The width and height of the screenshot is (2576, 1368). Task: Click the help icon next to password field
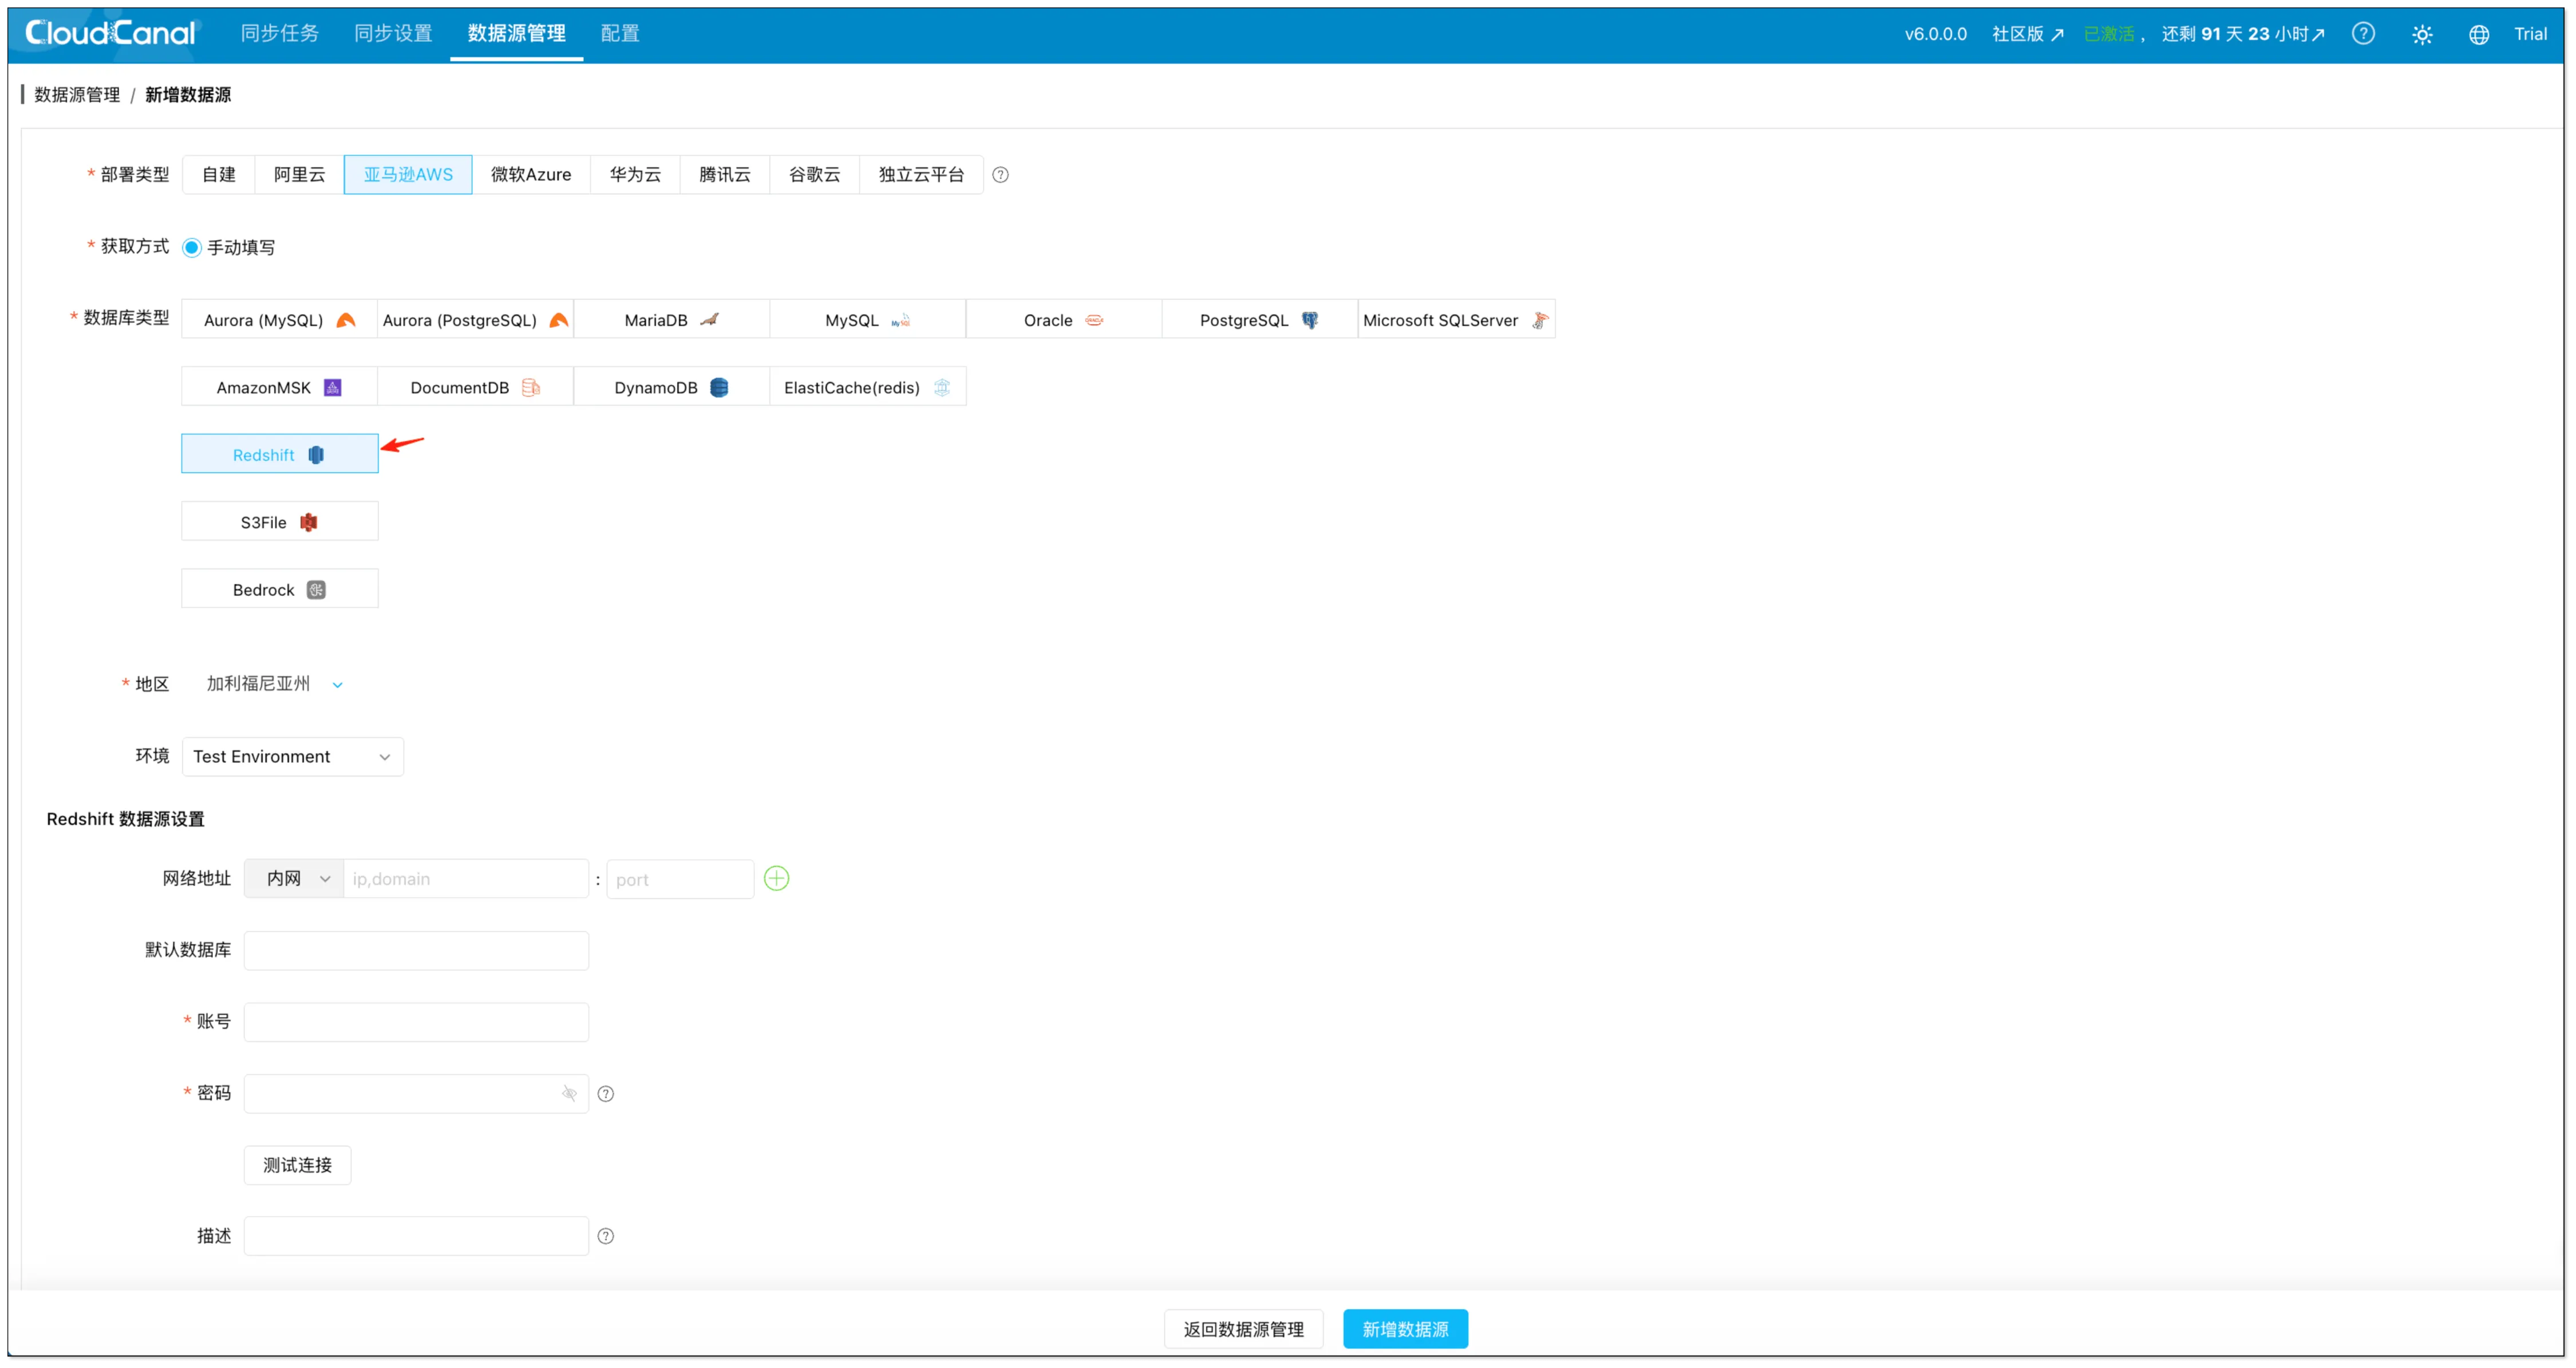pyautogui.click(x=606, y=1094)
